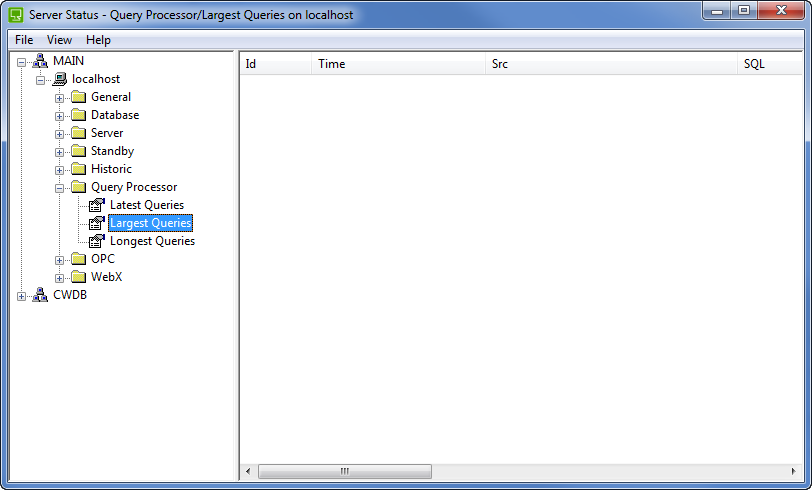Select the Server label
The image size is (812, 490).
pos(107,133)
